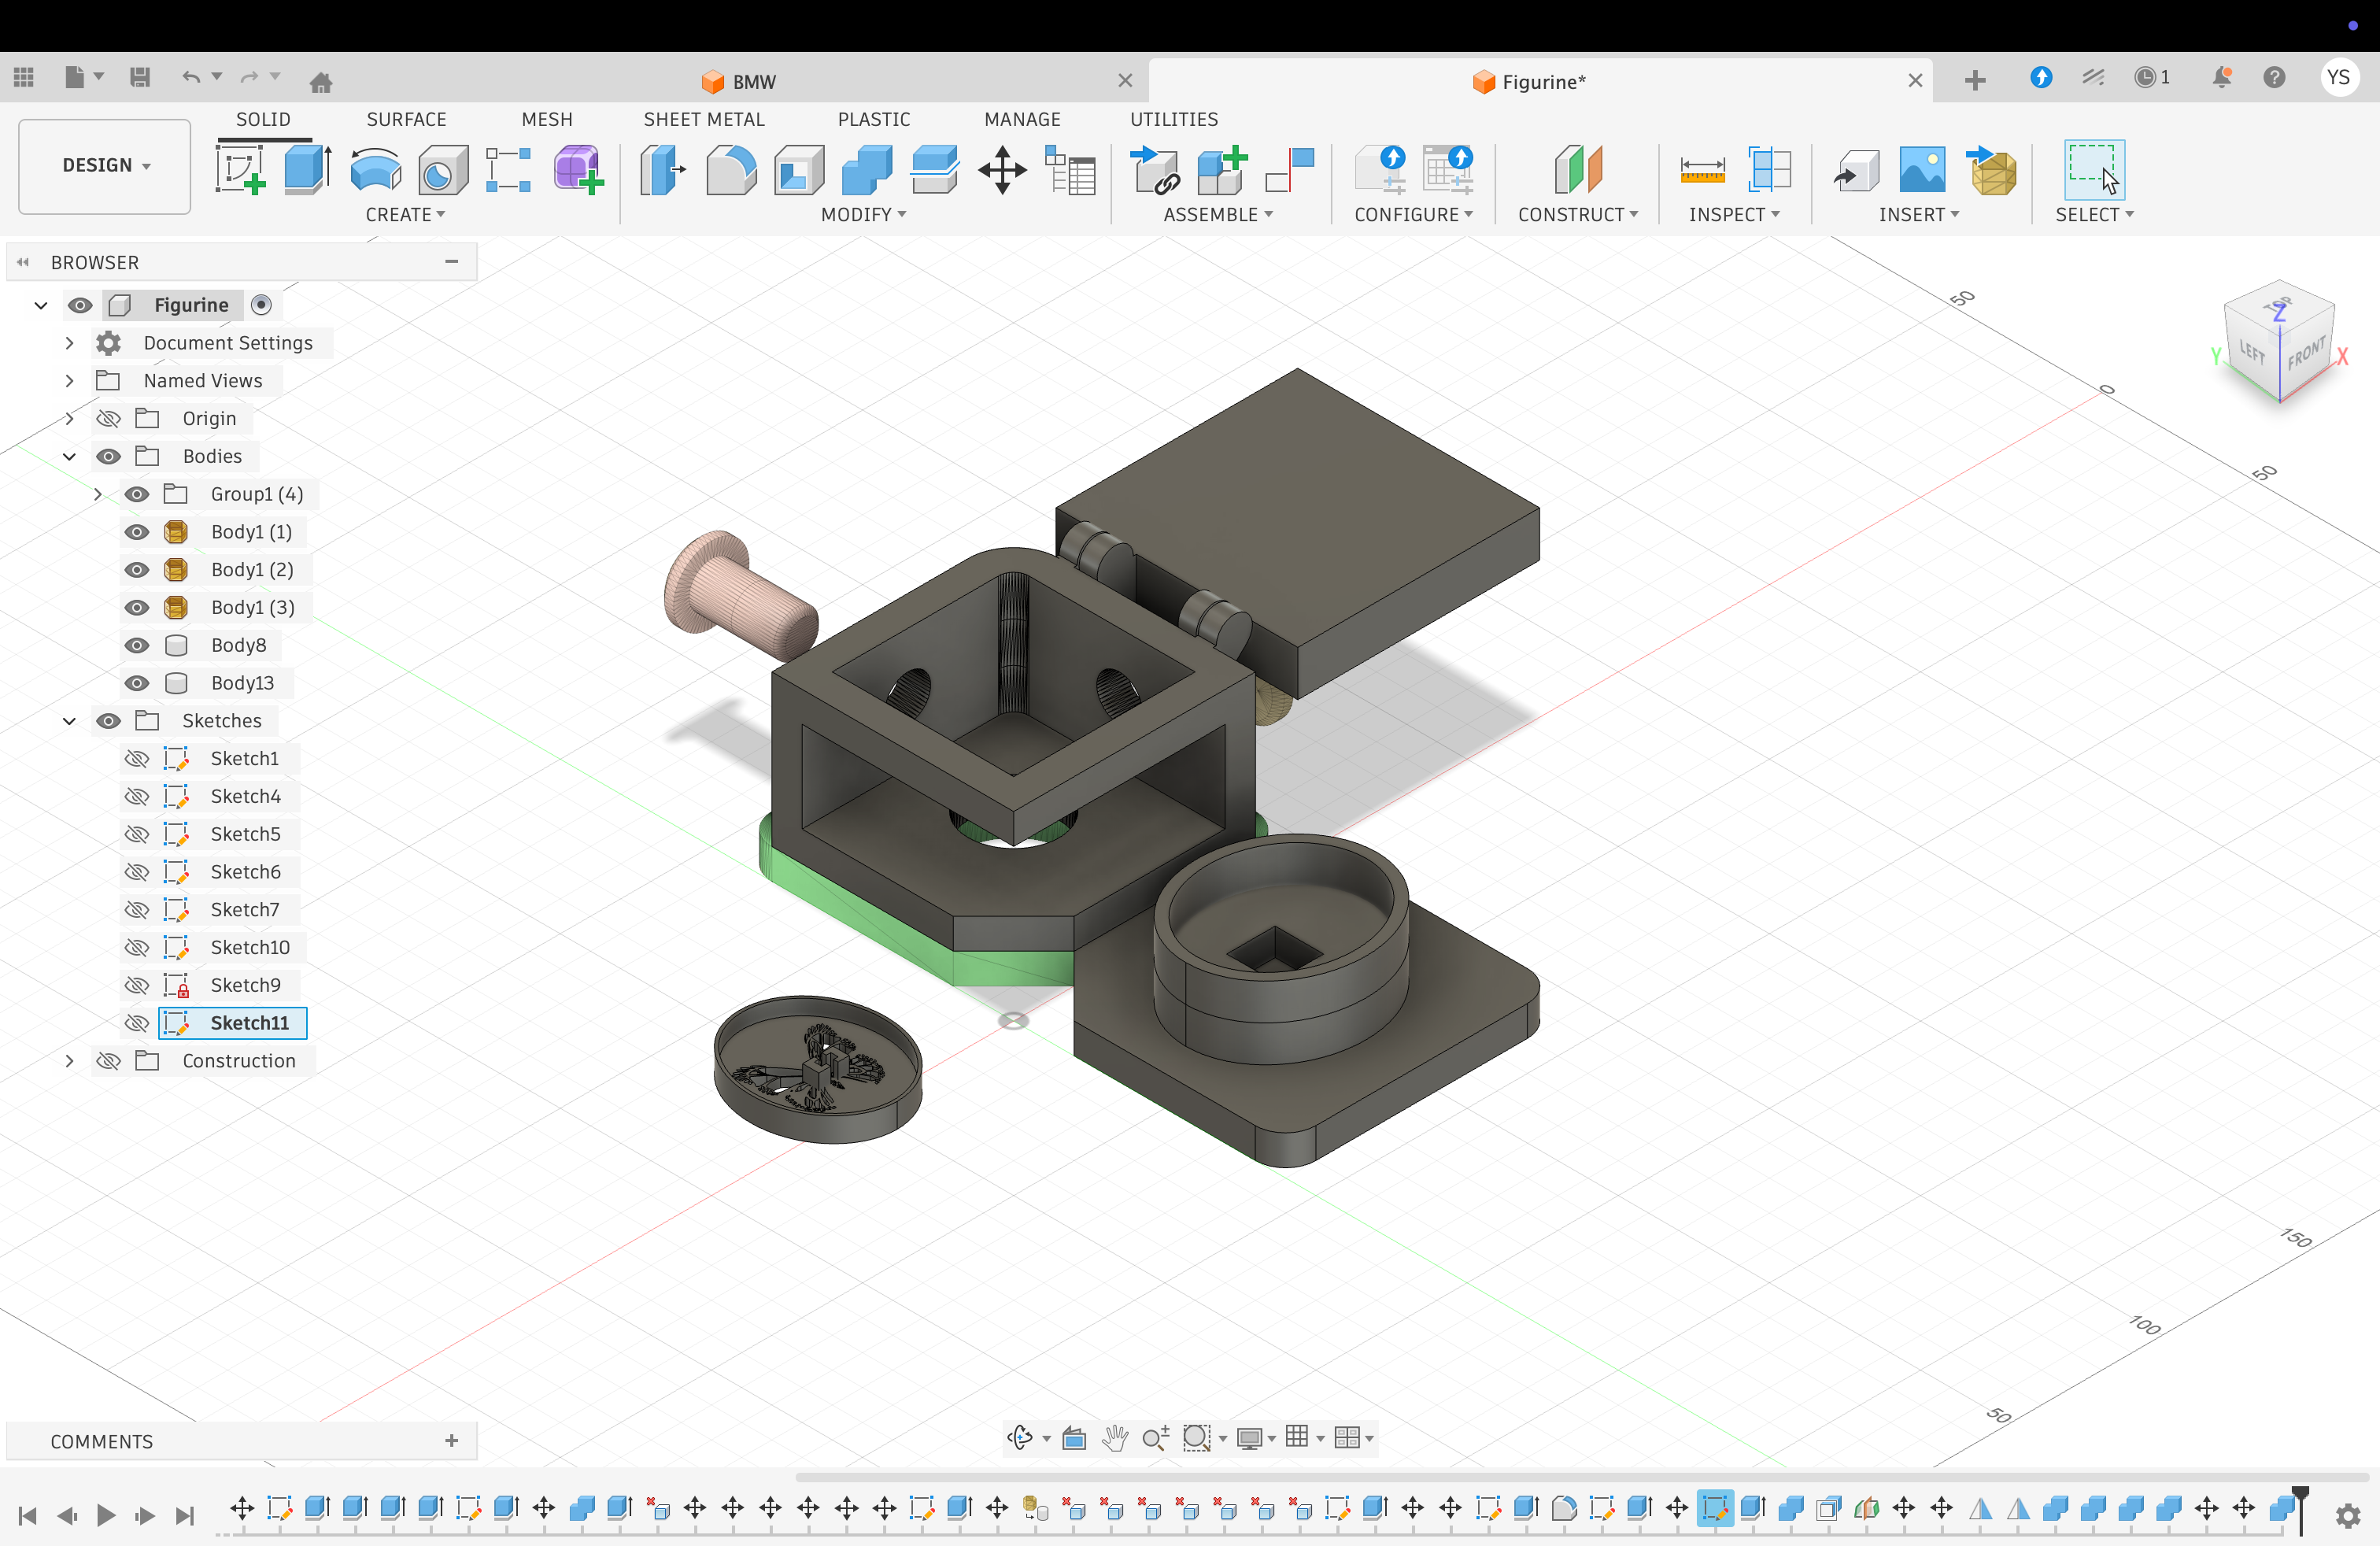Collapse the Bodies folder
Screen dimensions: 2380x1546
[69, 456]
